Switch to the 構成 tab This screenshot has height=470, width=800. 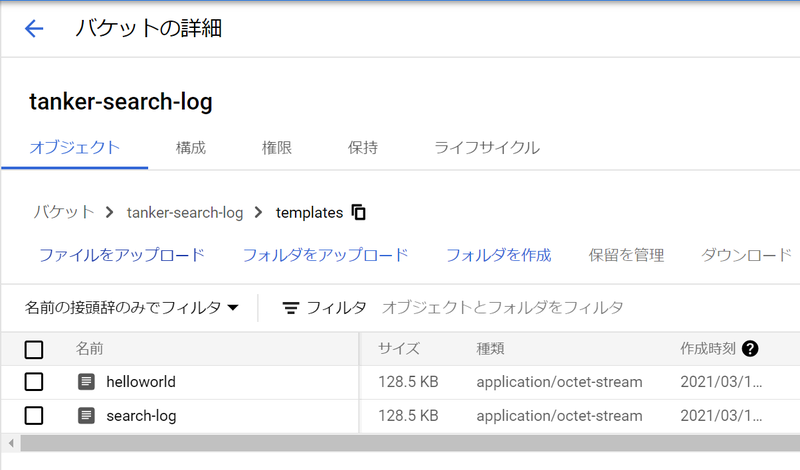pyautogui.click(x=191, y=147)
